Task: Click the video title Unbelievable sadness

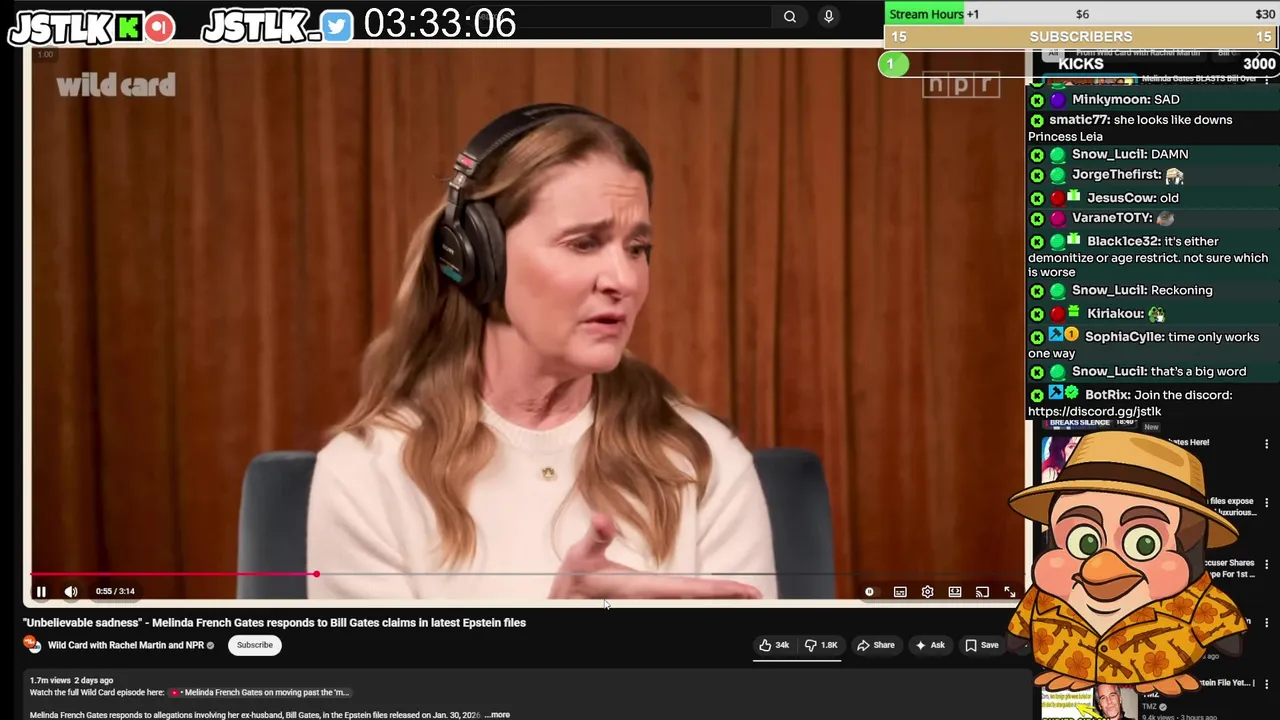Action: click(274, 622)
